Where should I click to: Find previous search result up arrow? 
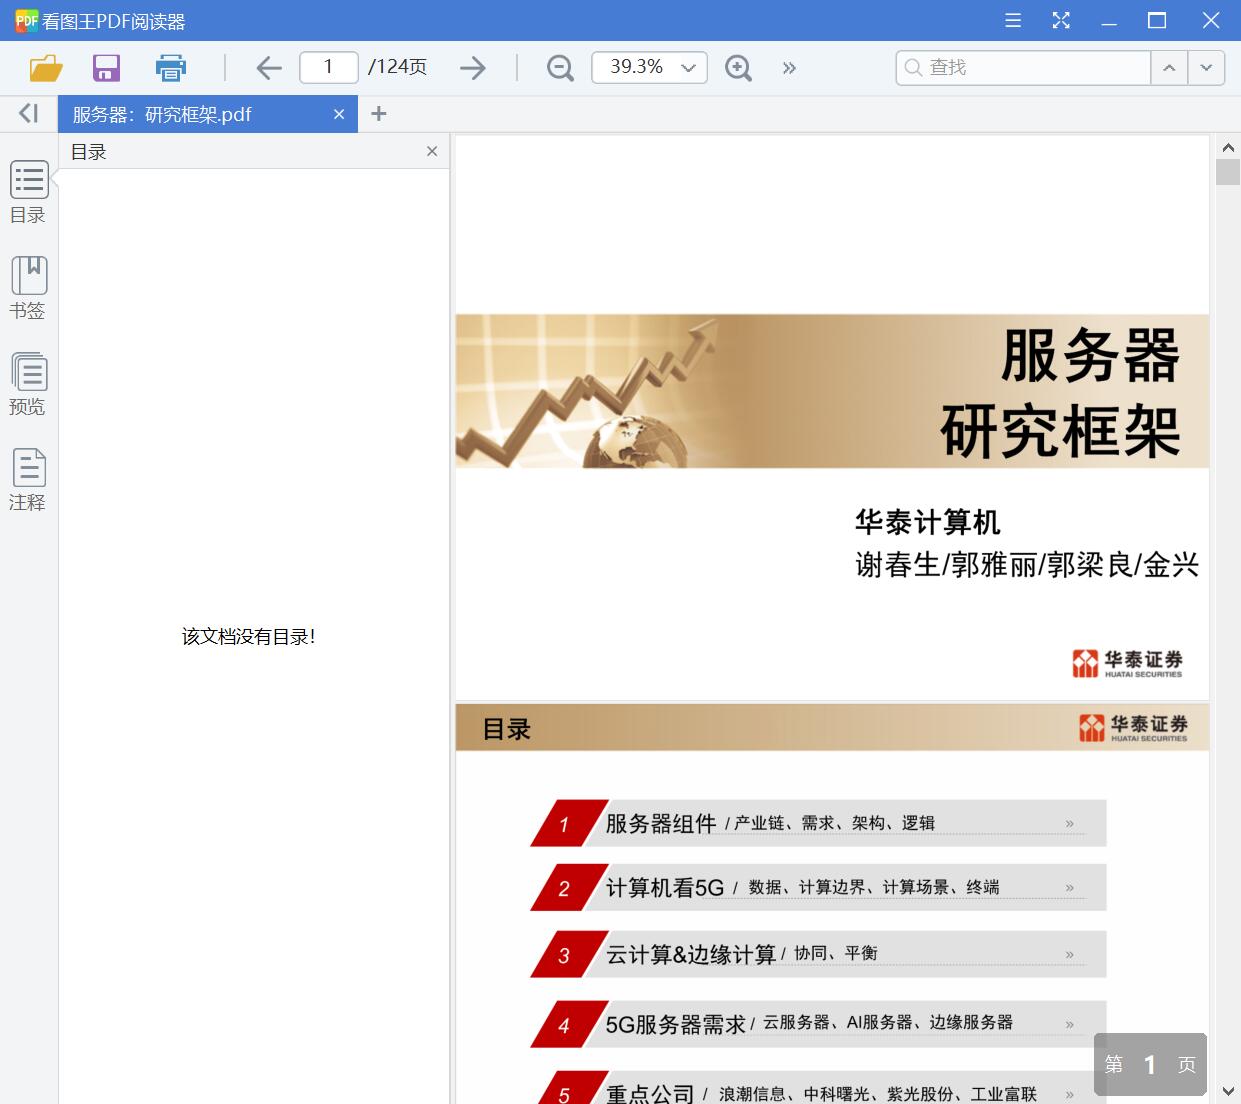click(1169, 67)
